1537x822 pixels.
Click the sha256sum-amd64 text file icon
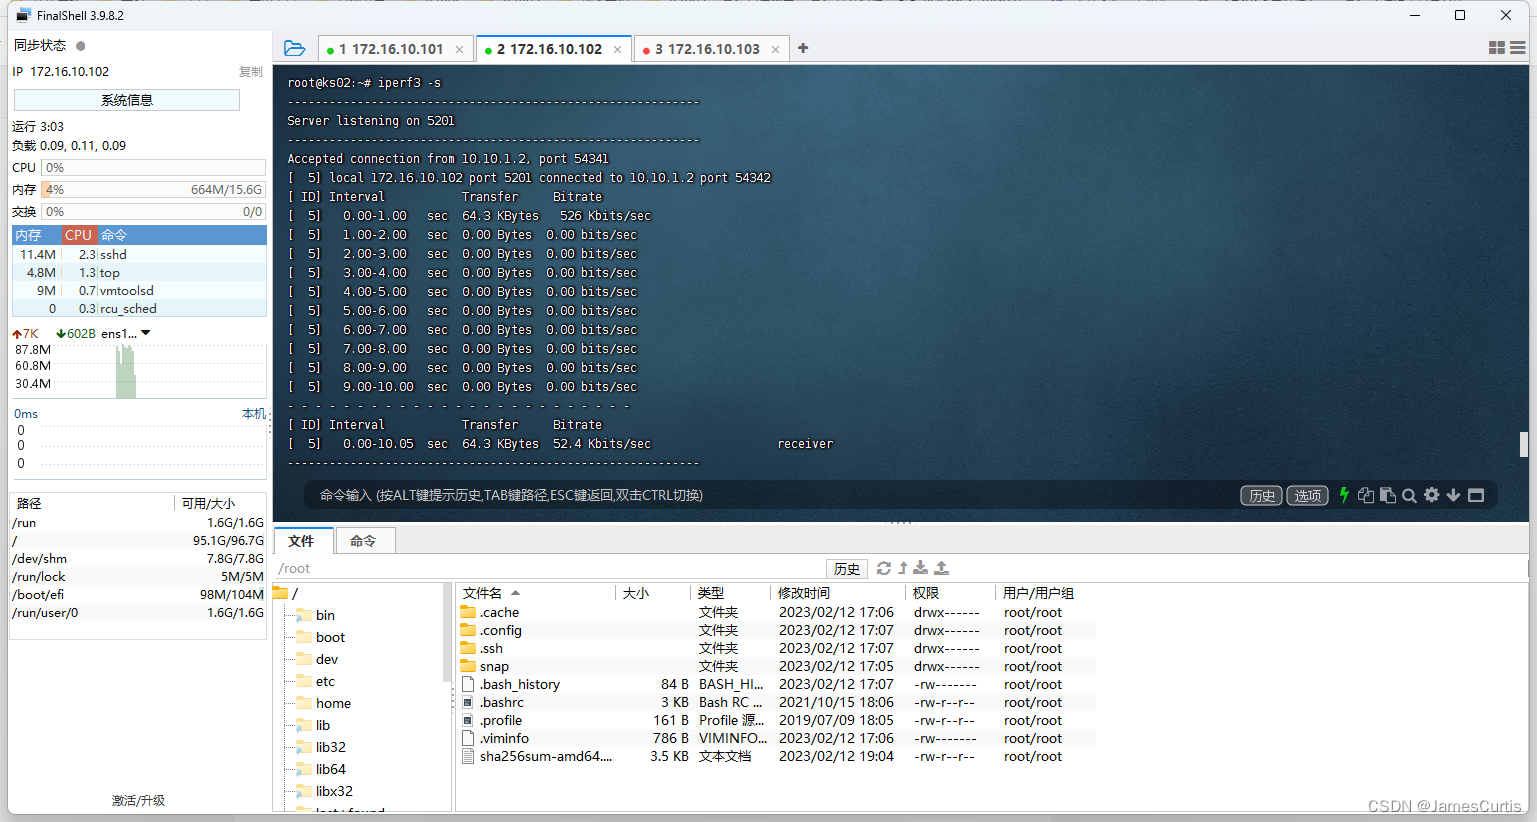tap(468, 756)
